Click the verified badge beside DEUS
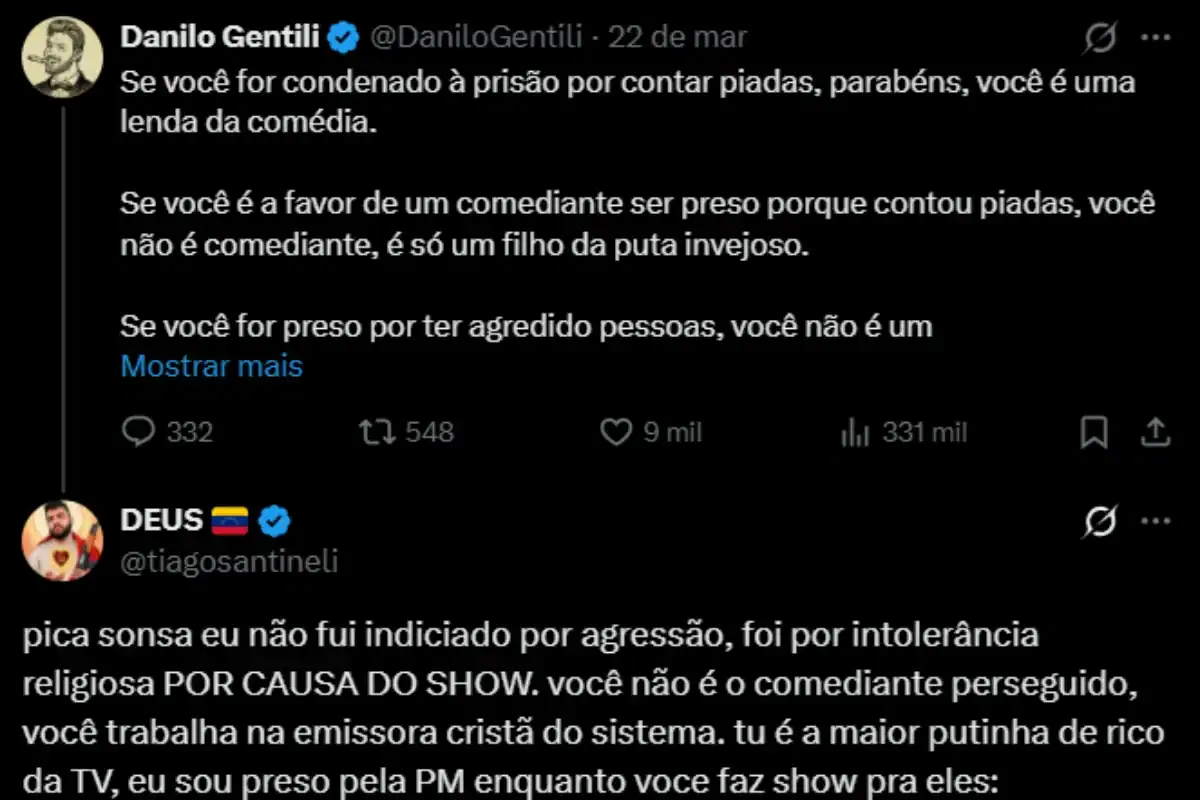1200x800 pixels. 275,521
